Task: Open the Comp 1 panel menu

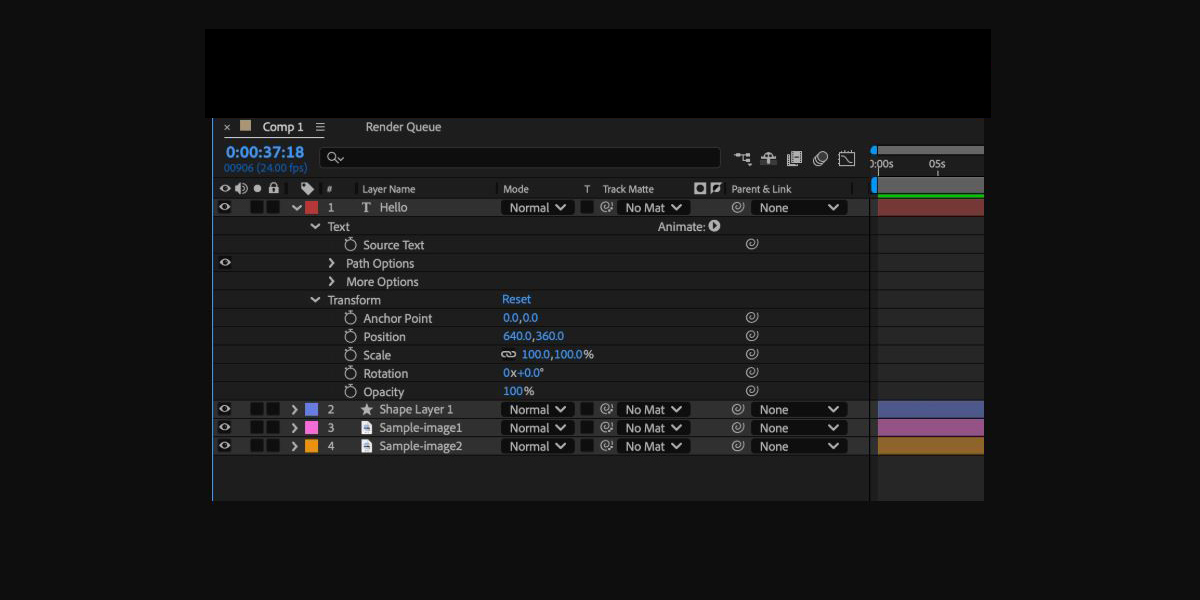Action: (x=320, y=127)
